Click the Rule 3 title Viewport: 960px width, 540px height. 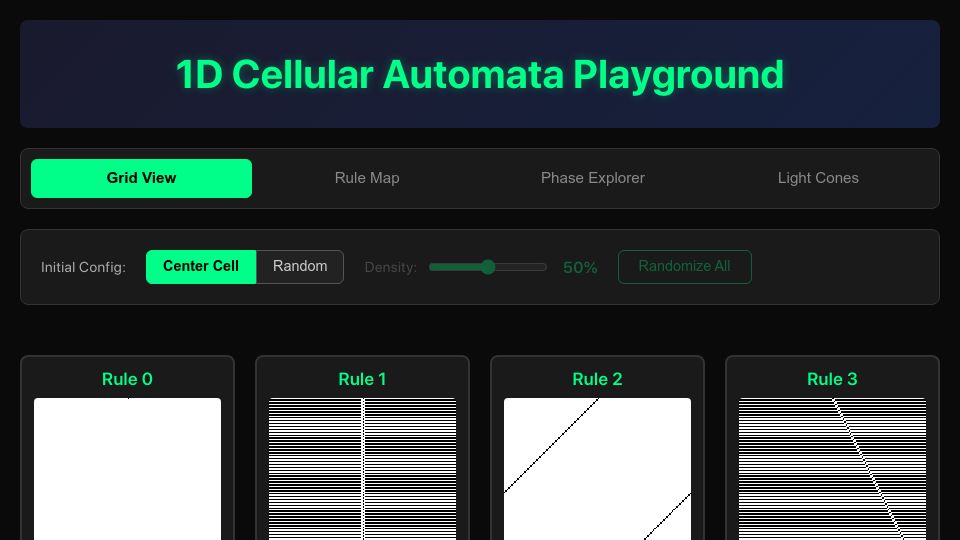(833, 379)
